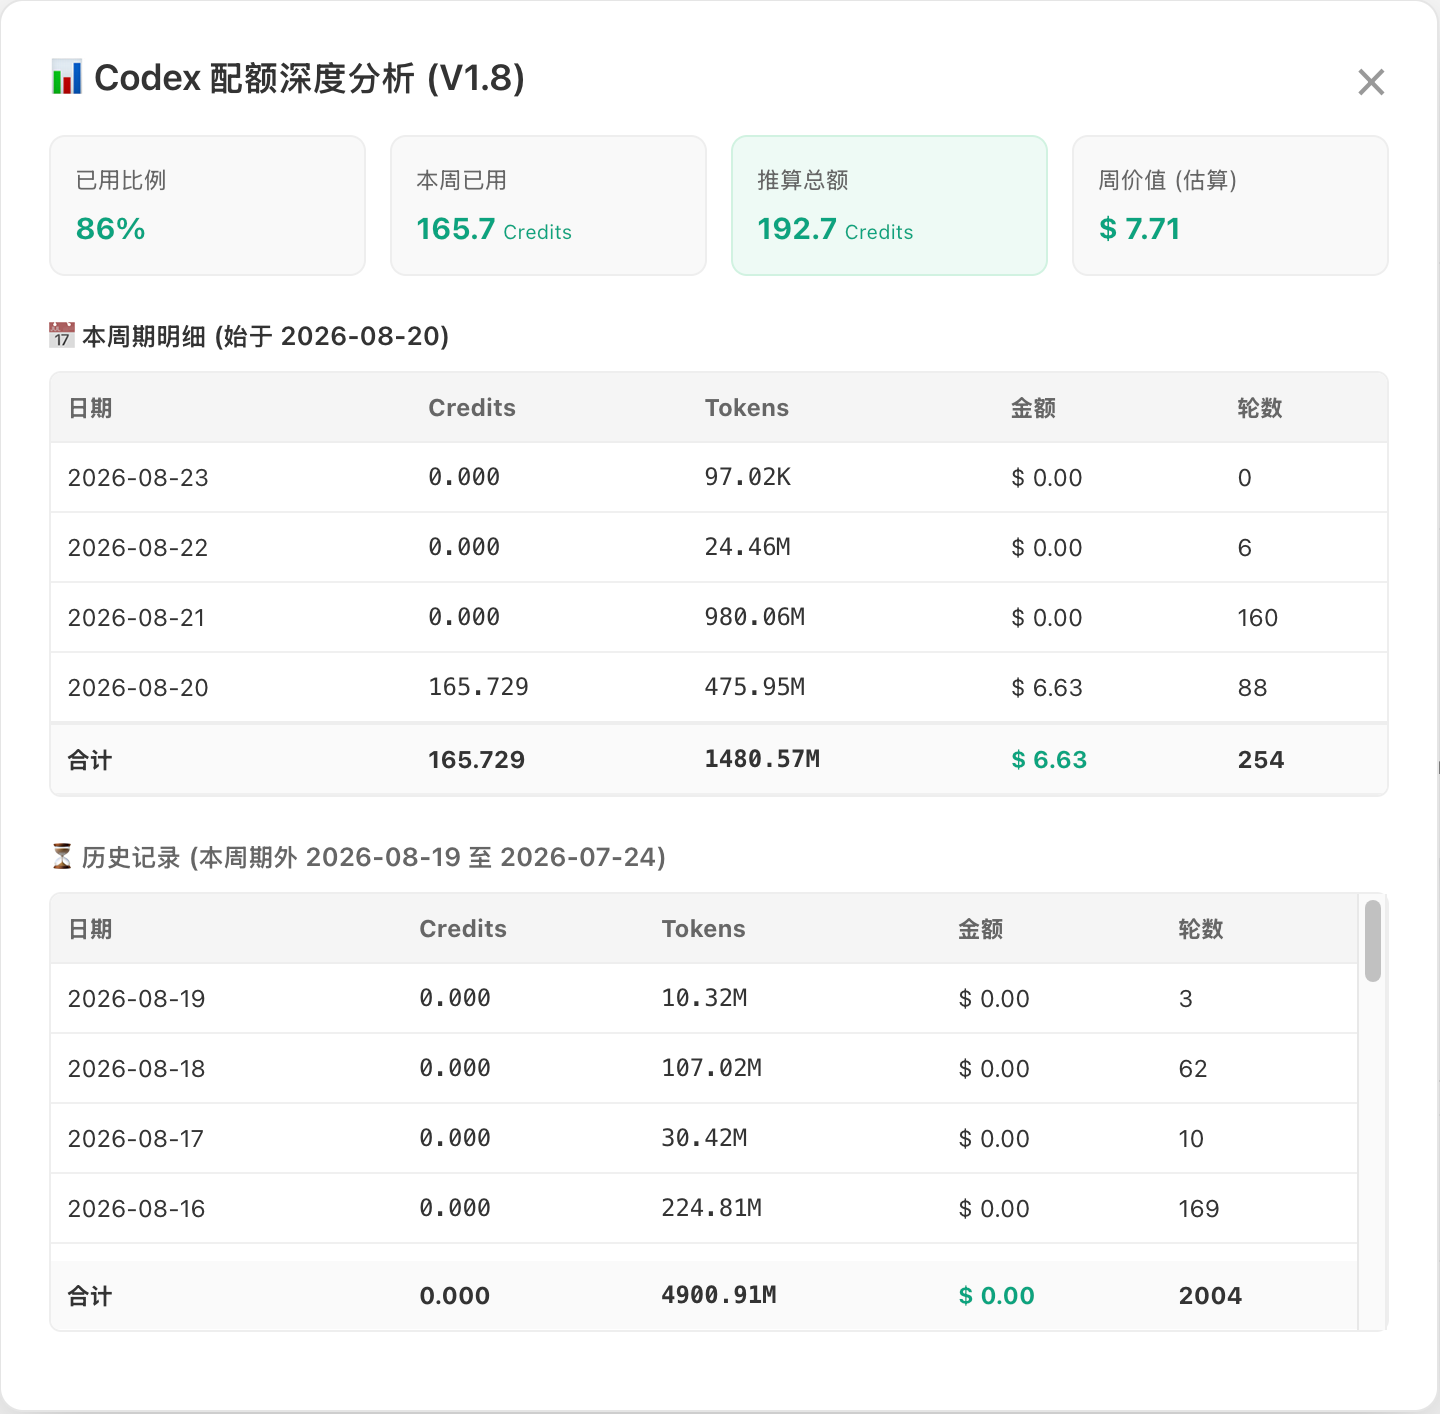Screen dimensions: 1440x1414
Task: Click the green $ 6.63 total amount
Action: (x=1049, y=760)
